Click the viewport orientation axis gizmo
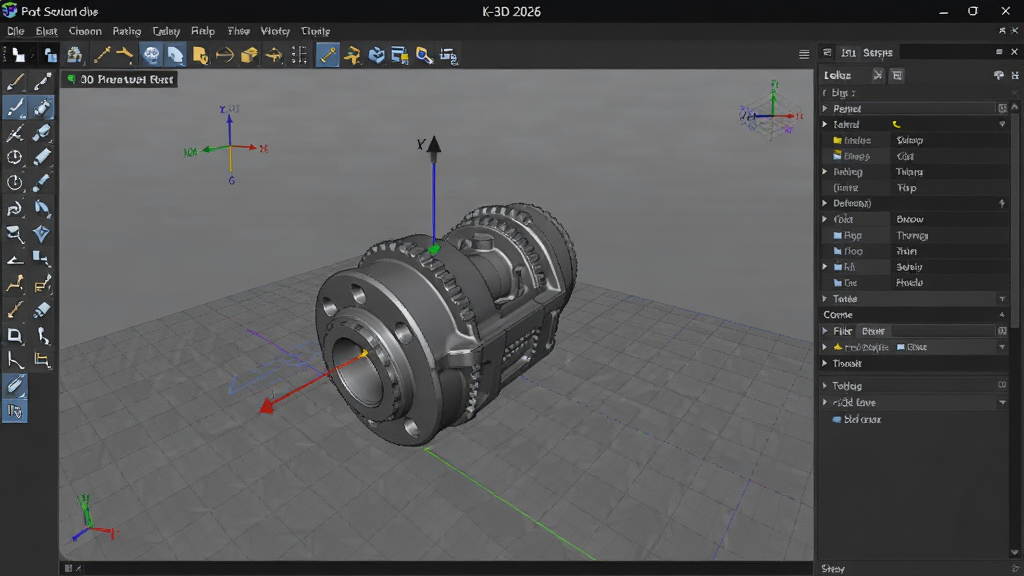 coord(772,113)
